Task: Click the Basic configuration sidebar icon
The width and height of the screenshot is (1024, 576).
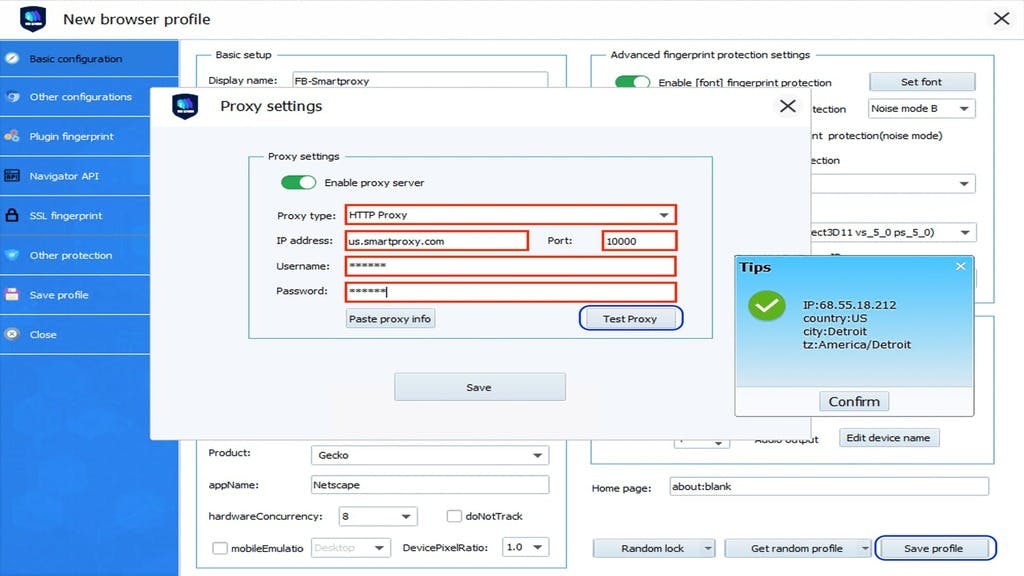Action: point(12,58)
